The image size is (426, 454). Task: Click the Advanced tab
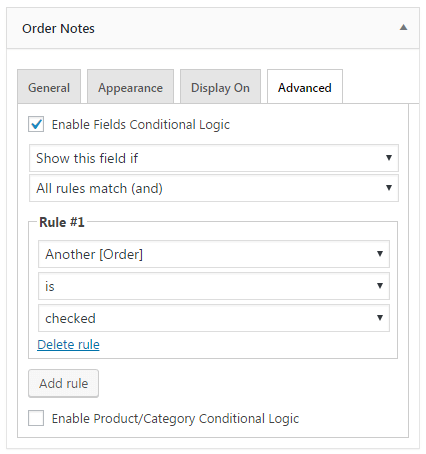pos(305,87)
